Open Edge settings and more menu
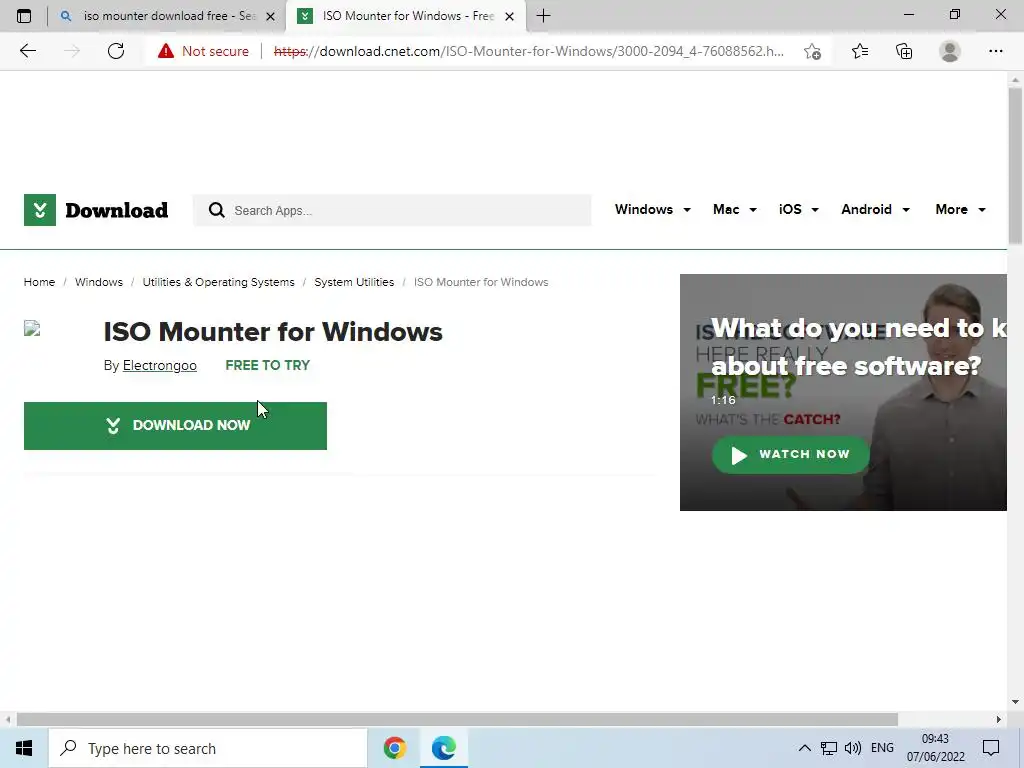 [x=995, y=51]
